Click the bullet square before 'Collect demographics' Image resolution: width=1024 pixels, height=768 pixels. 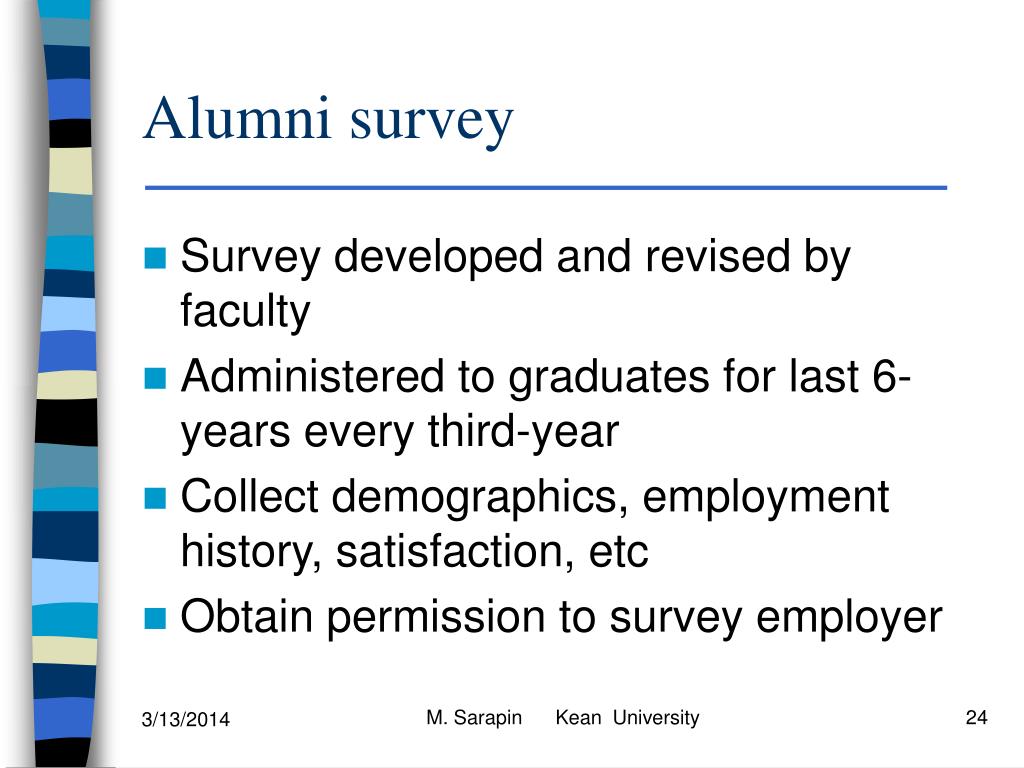[155, 498]
